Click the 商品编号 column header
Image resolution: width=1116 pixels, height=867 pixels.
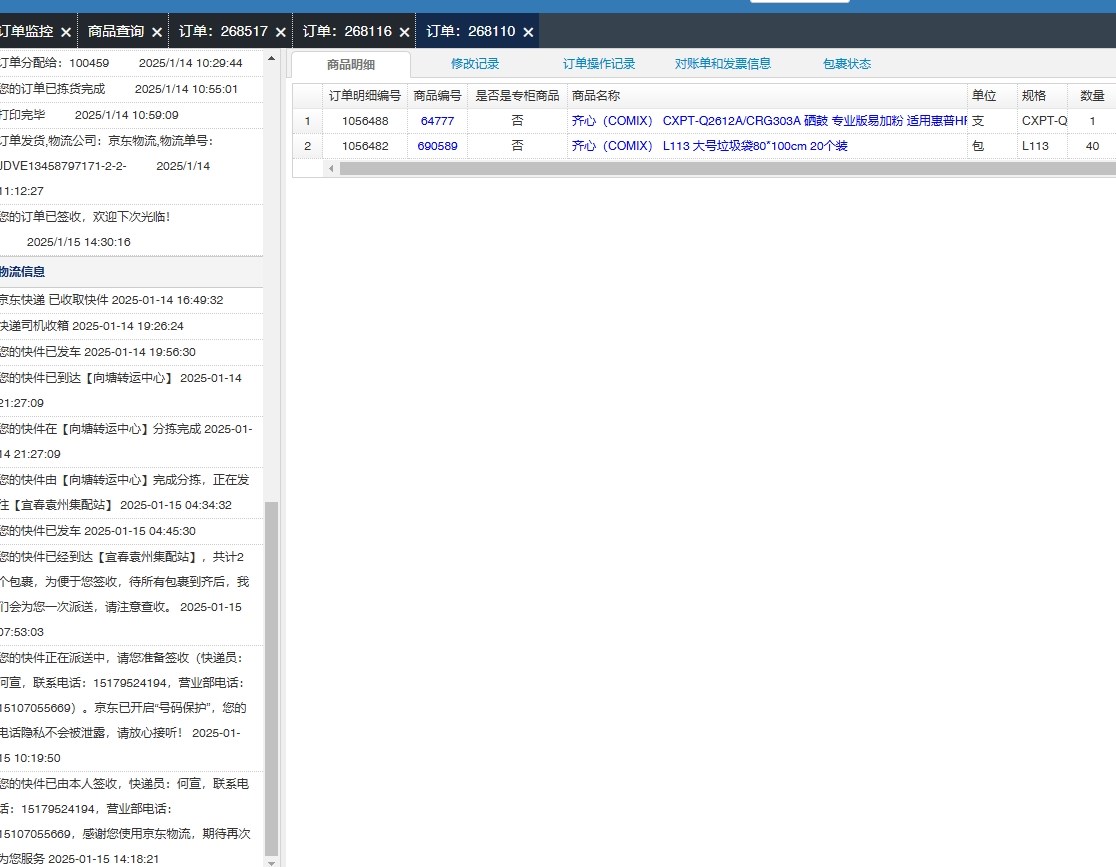coord(437,95)
